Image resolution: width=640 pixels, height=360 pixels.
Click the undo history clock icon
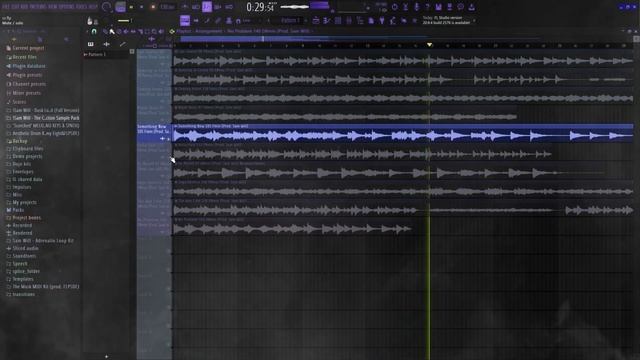(394, 7)
